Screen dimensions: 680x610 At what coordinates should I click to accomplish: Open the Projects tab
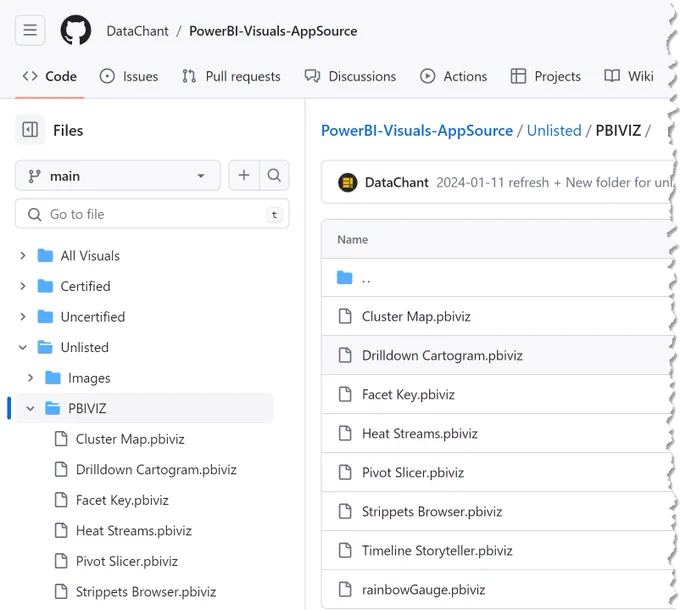pos(545,76)
